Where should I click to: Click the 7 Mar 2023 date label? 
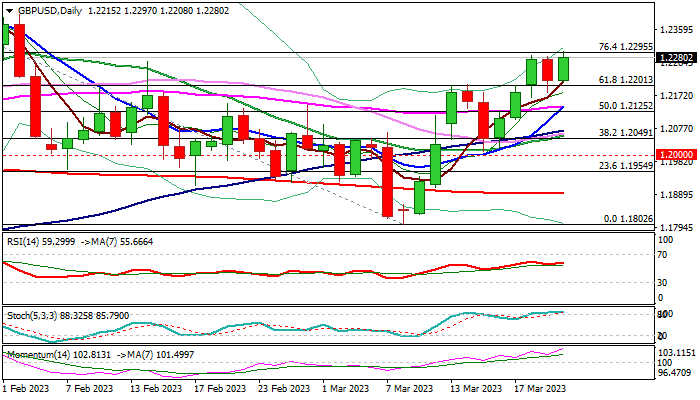[x=410, y=388]
